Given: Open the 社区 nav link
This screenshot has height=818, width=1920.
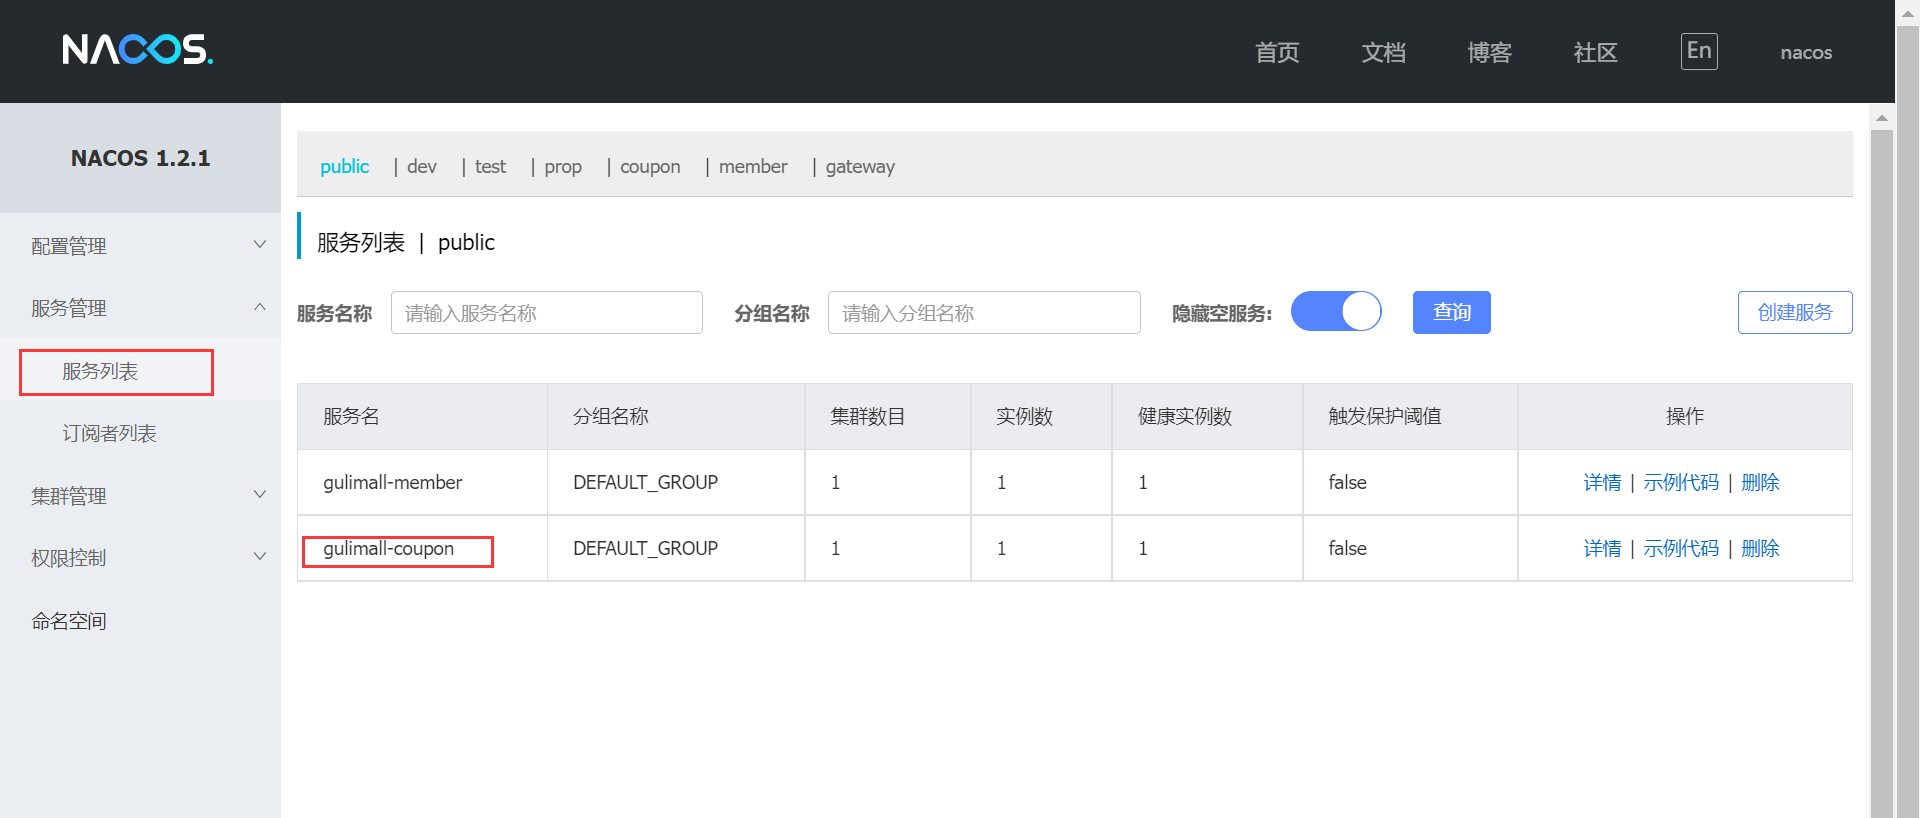Looking at the screenshot, I should coord(1595,53).
